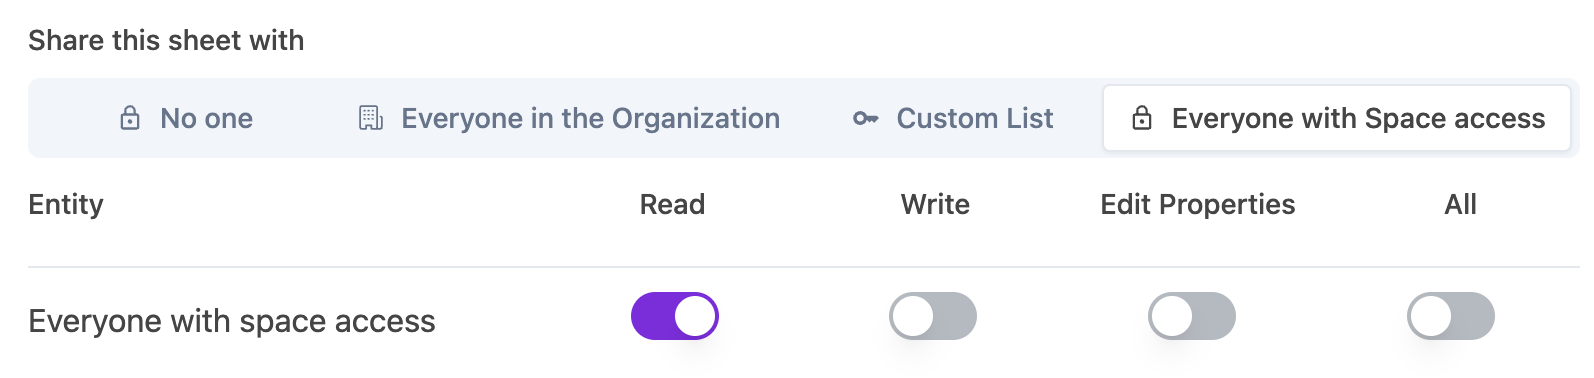Enable the Write permission toggle
Screen dimensions: 1594x378
[933, 316]
